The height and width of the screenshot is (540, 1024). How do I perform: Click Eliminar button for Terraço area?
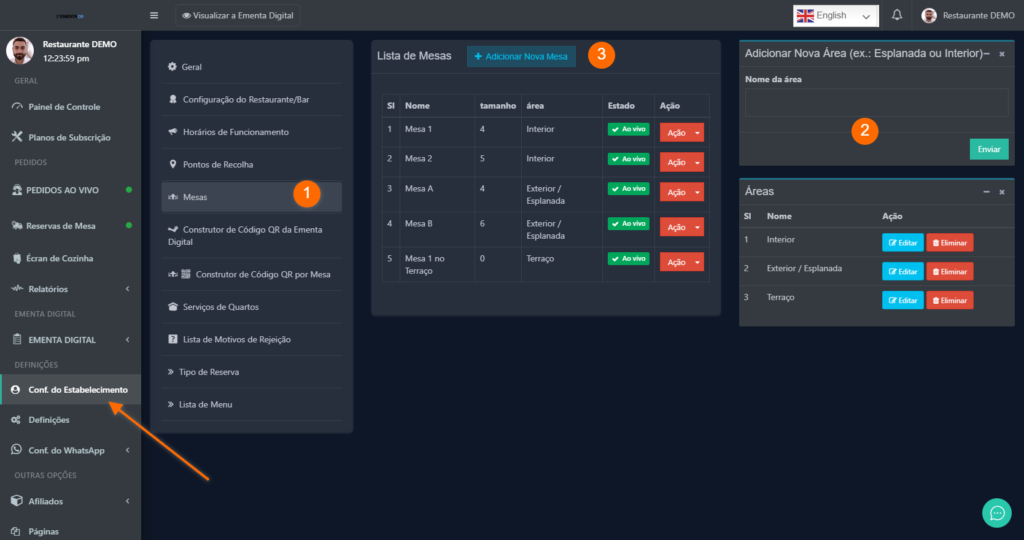point(949,300)
